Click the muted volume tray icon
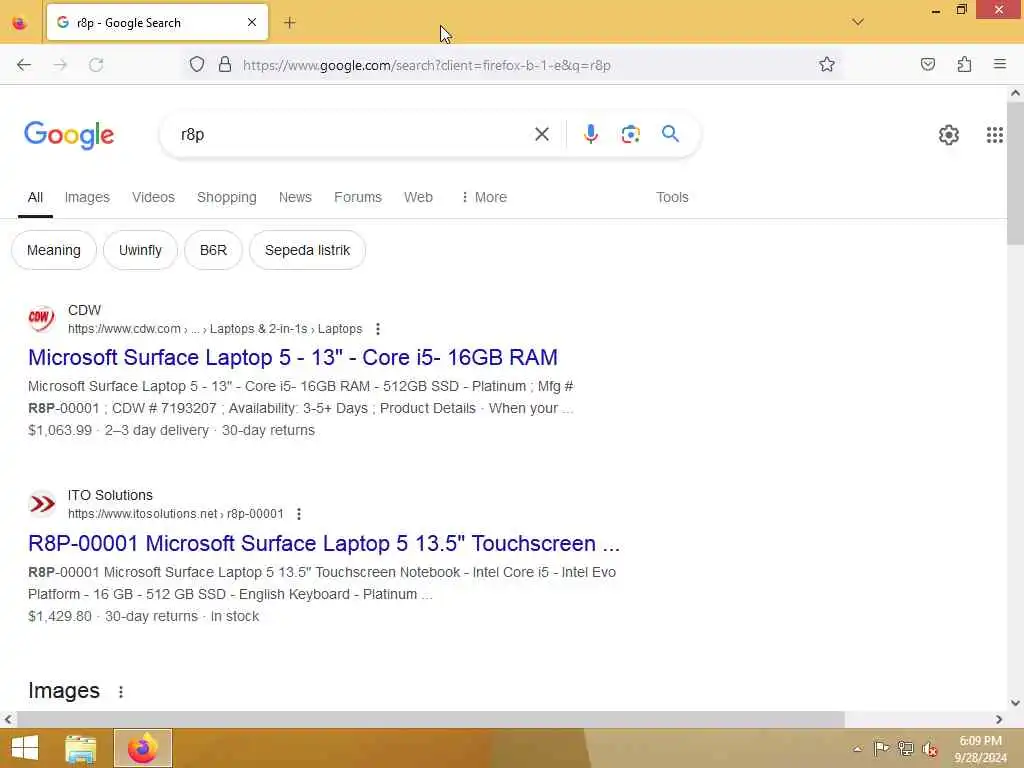The height and width of the screenshot is (768, 1024). (930, 749)
